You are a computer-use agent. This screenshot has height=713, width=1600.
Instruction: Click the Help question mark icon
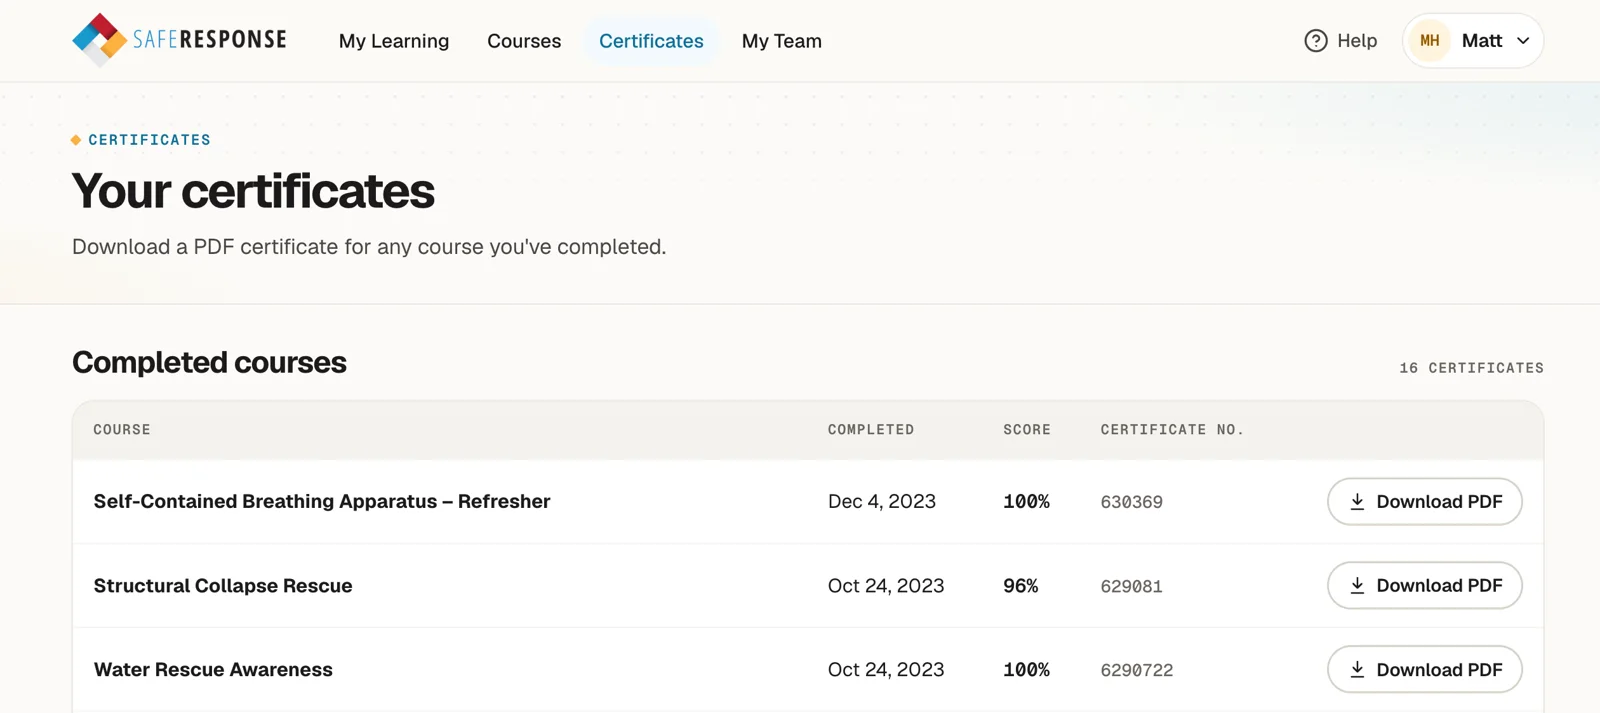(x=1316, y=41)
